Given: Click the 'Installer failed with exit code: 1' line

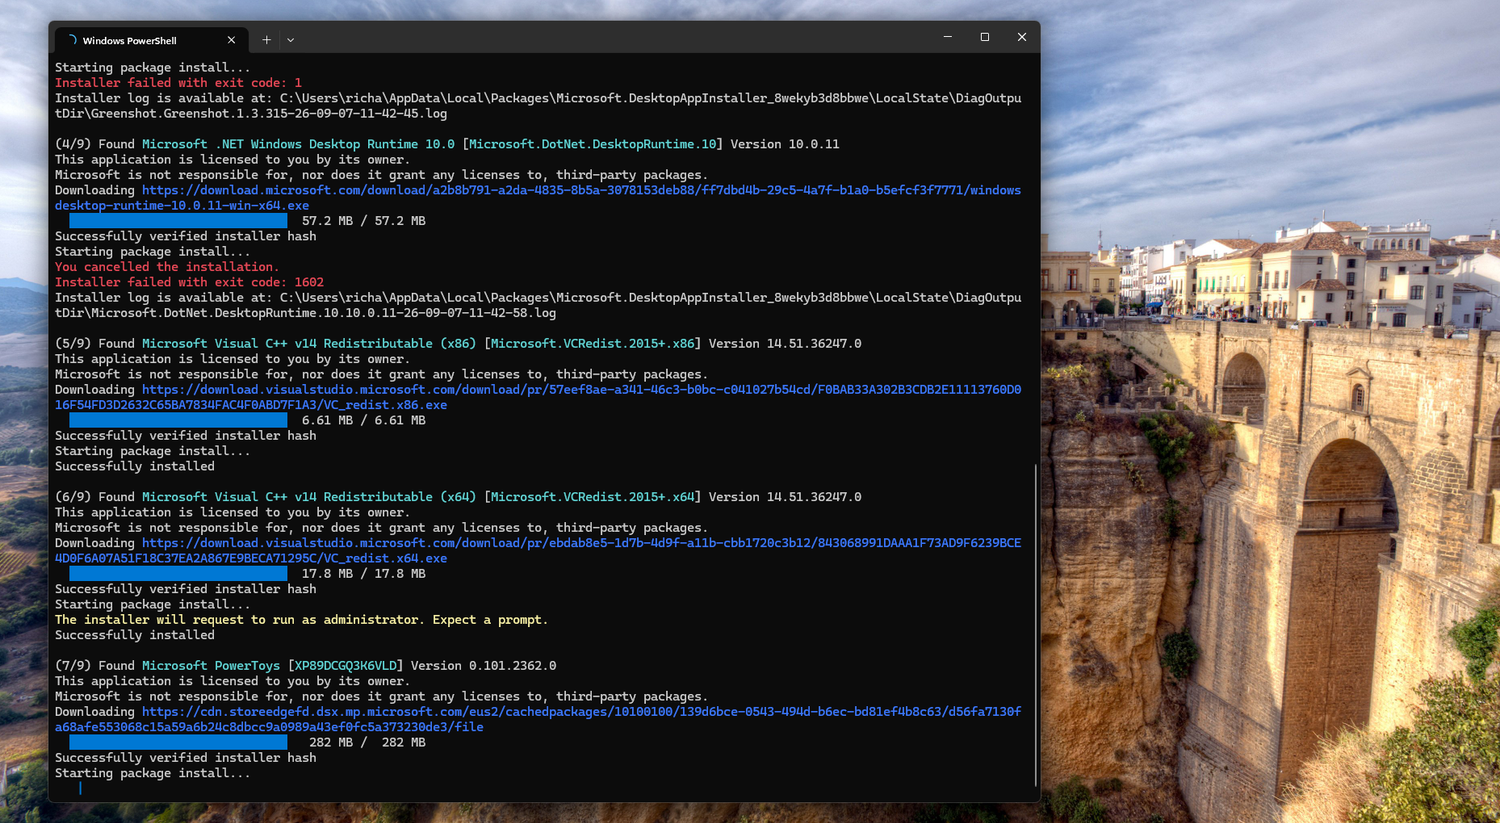Looking at the screenshot, I should tap(178, 83).
